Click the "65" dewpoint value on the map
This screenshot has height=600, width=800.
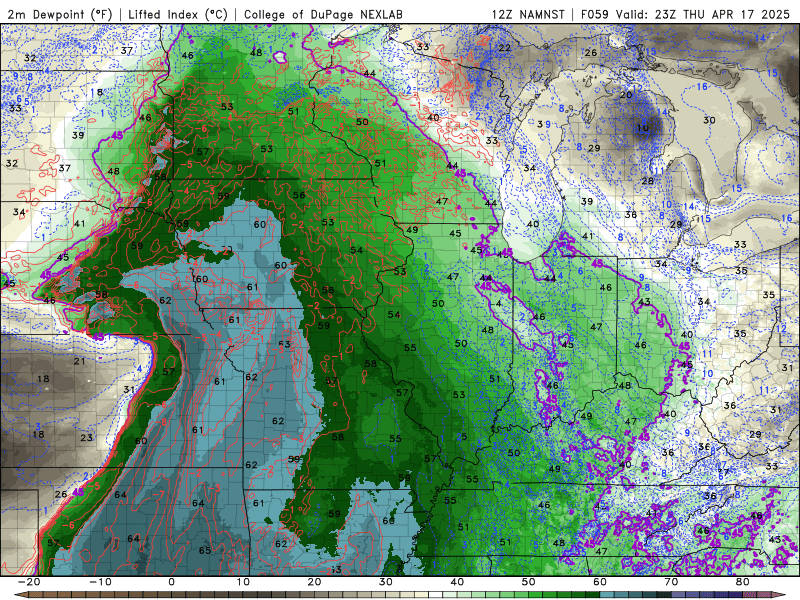[x=205, y=551]
